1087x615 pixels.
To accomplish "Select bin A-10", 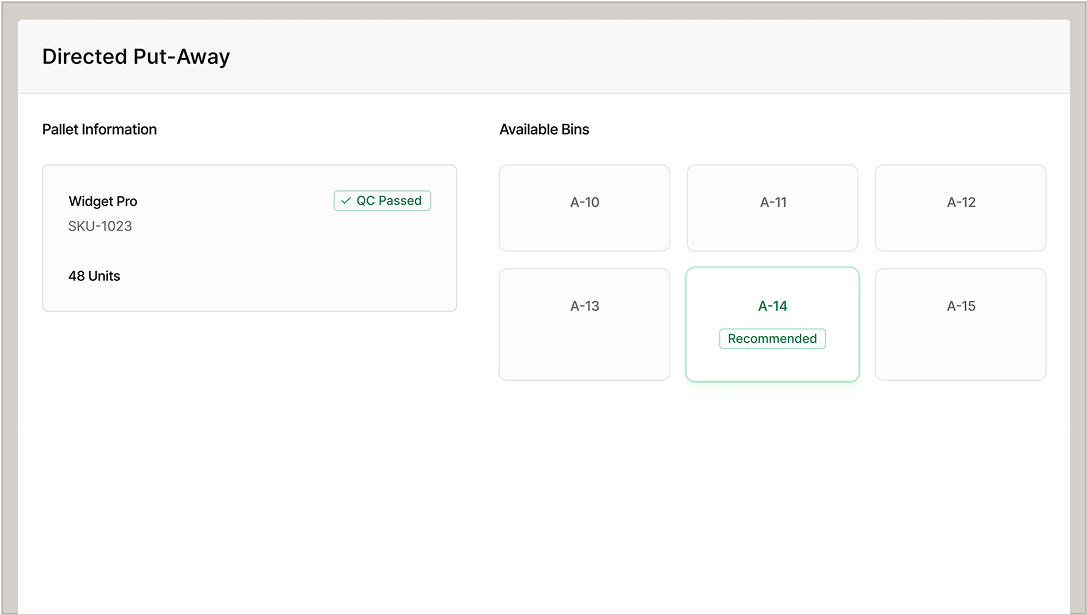I will 584,208.
